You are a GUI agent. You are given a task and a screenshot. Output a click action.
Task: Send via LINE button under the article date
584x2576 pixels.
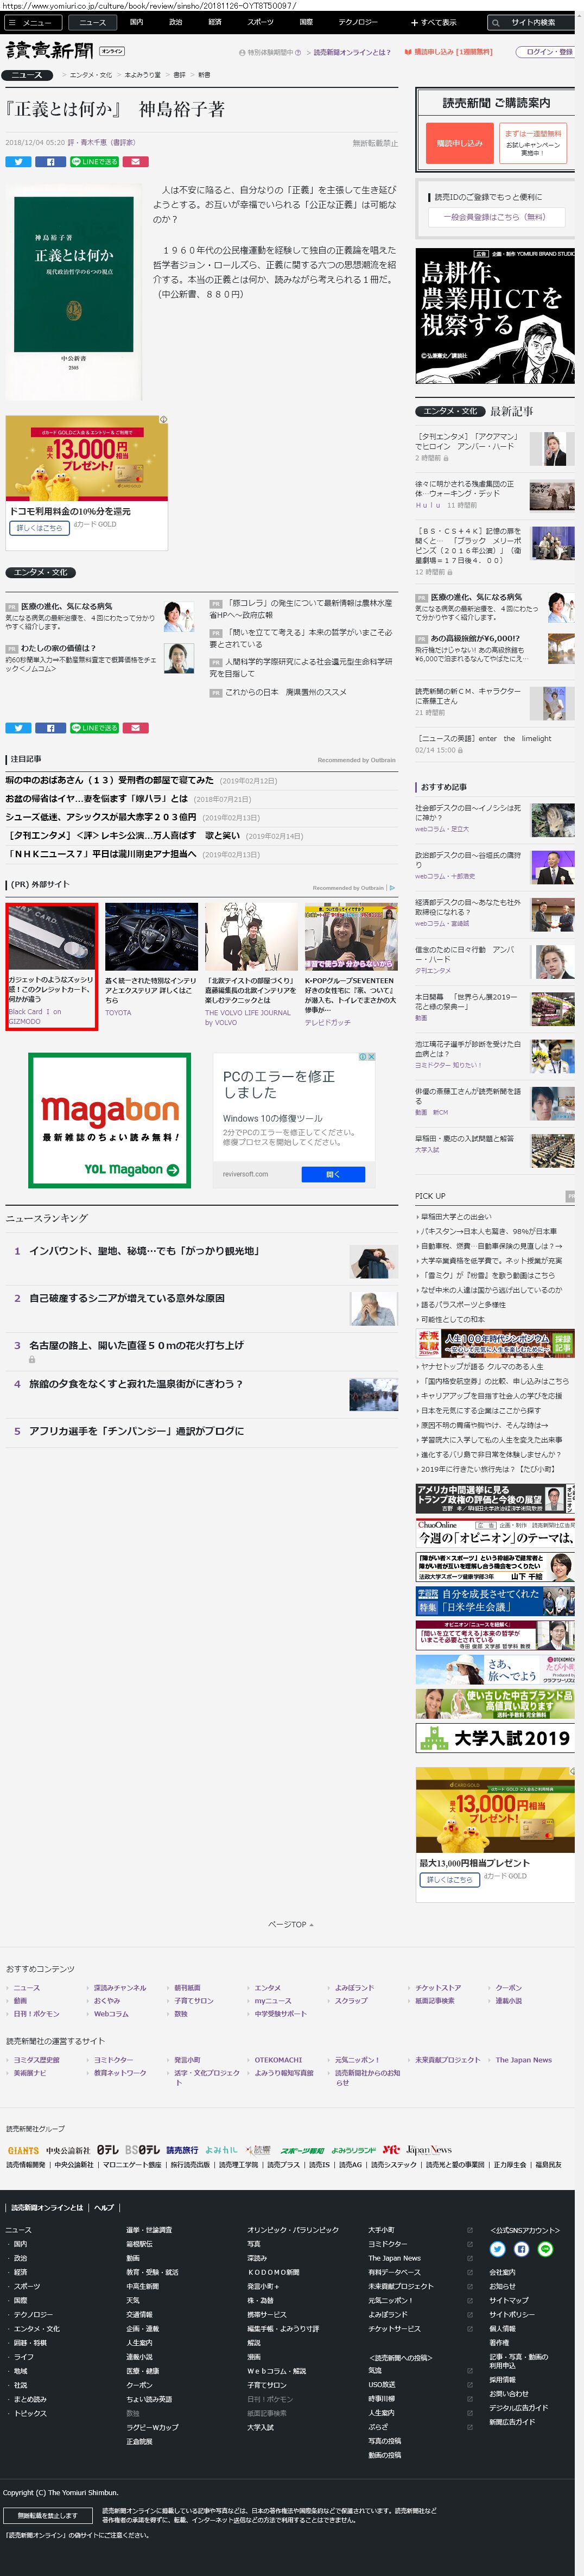95,161
